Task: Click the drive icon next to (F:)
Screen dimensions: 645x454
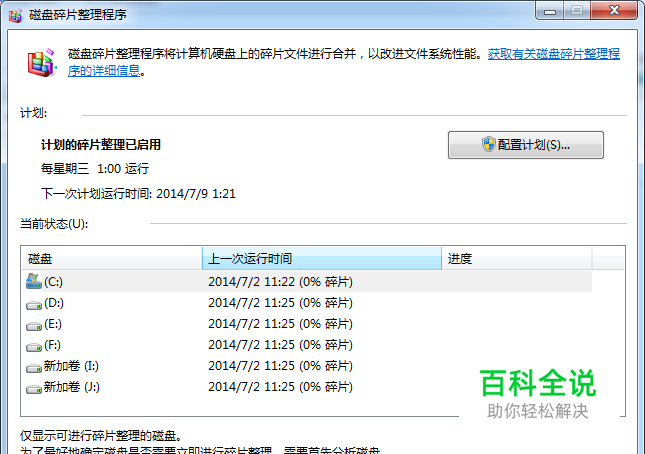Action: 34,347
